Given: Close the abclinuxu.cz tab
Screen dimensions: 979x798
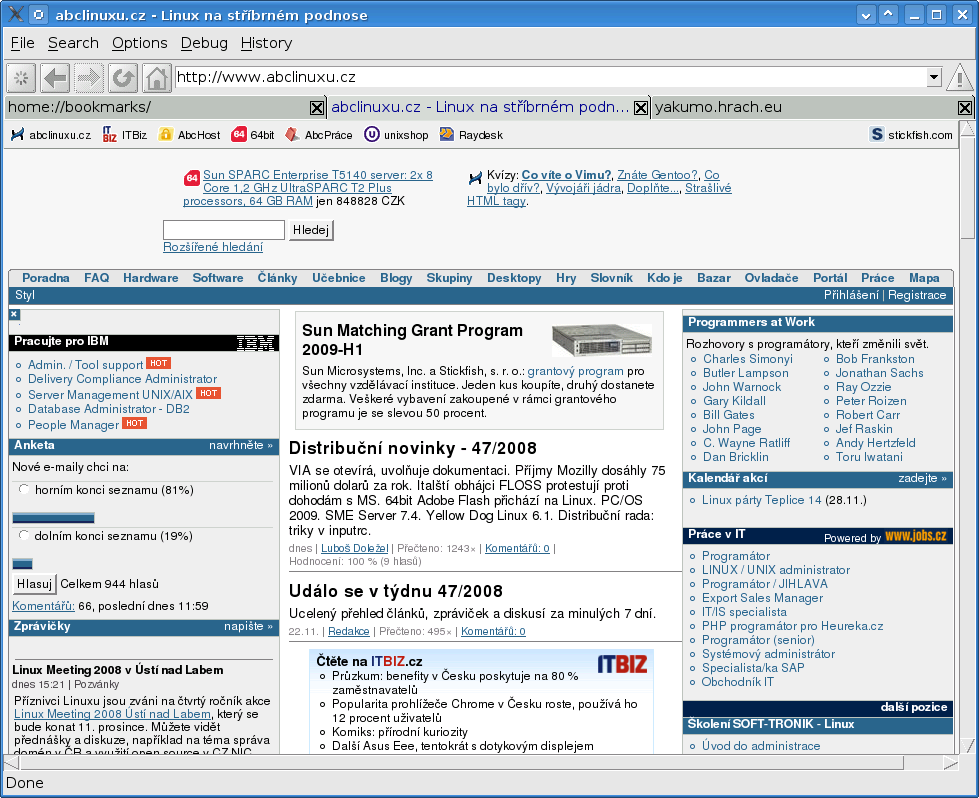Looking at the screenshot, I should [641, 108].
